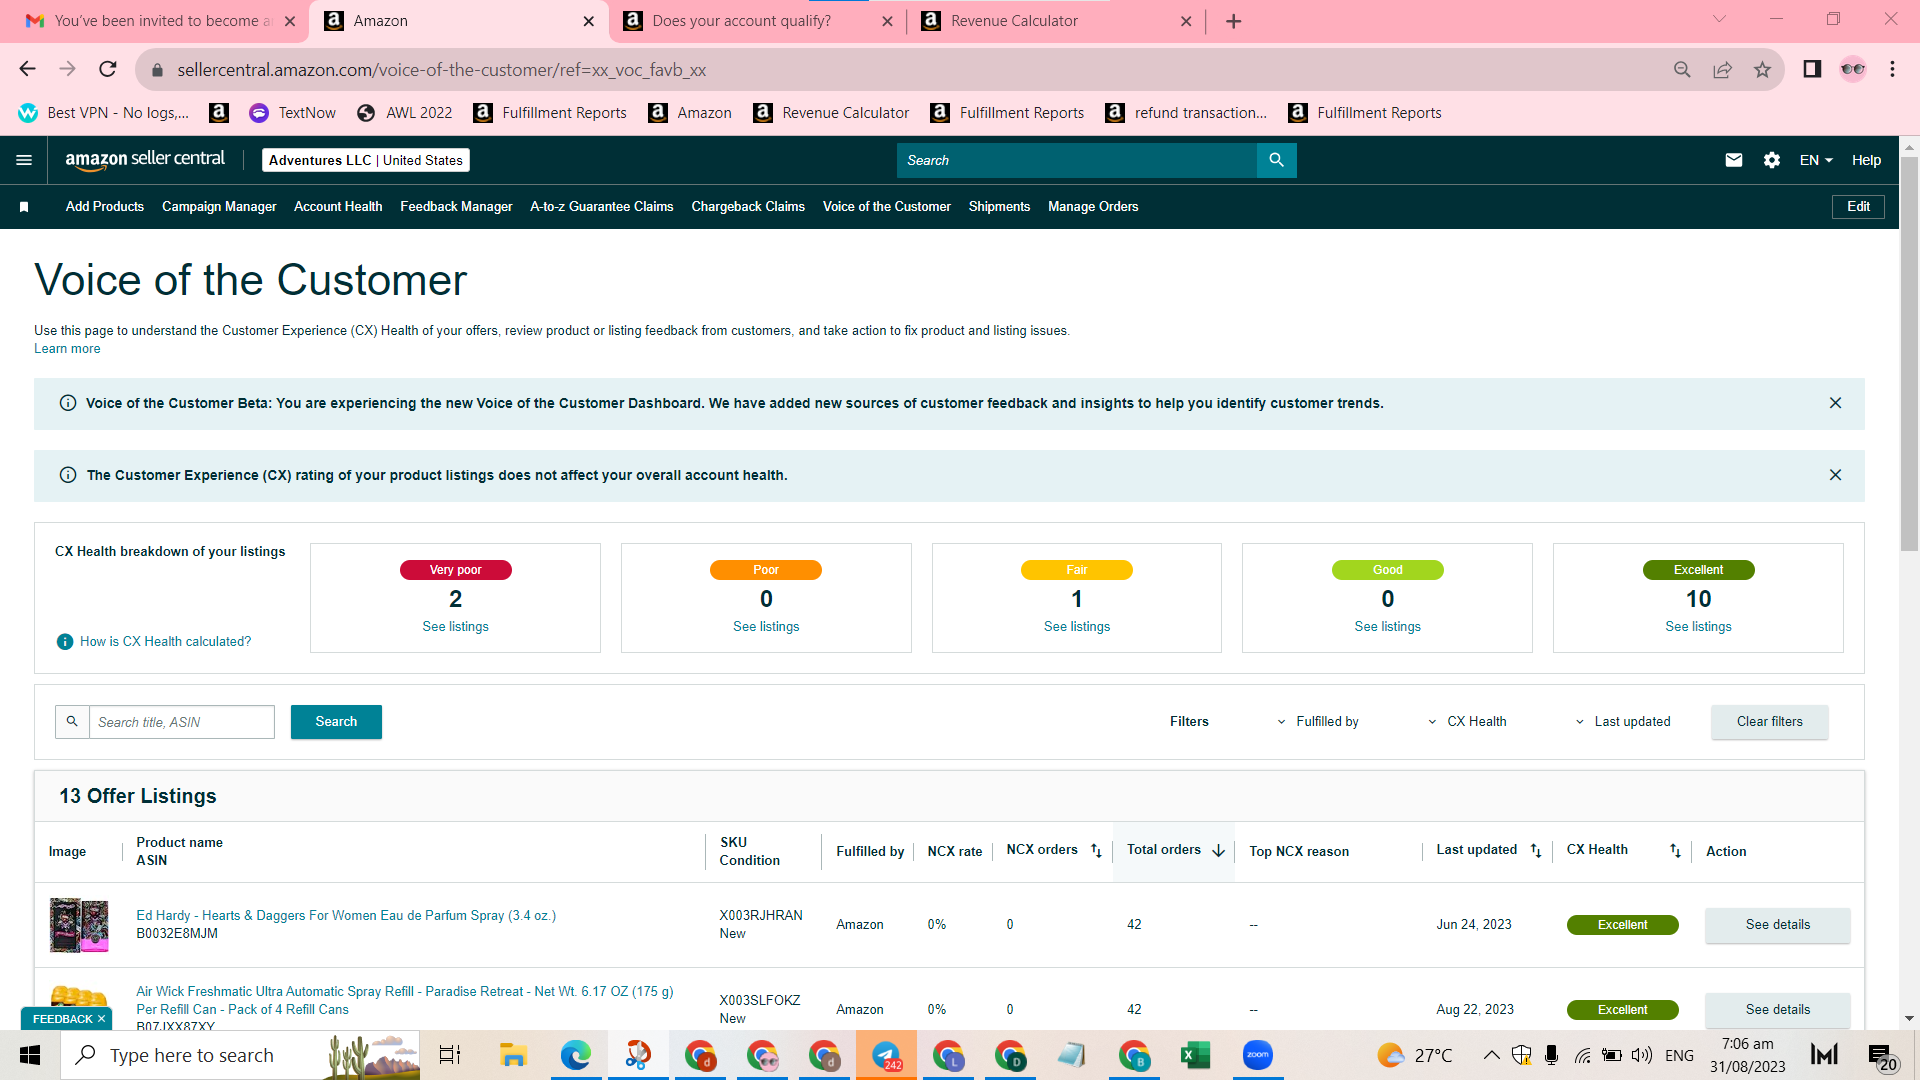Sort by Last updated column arrows
Screen dimensions: 1920x1080
tap(1535, 851)
